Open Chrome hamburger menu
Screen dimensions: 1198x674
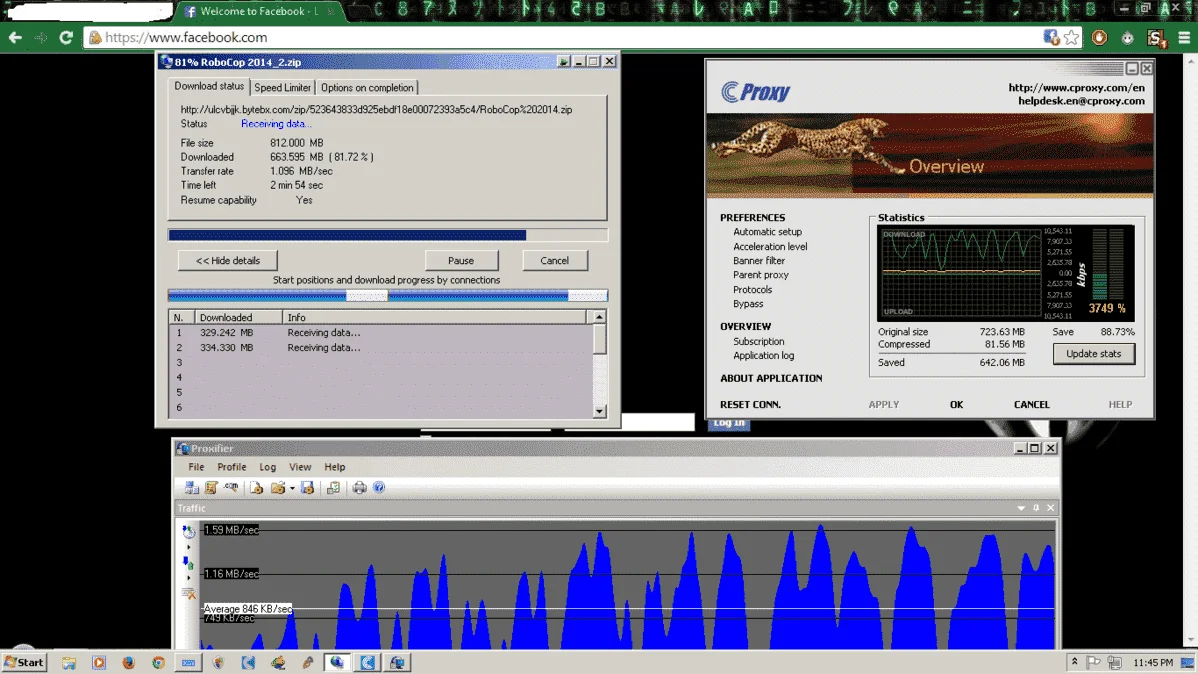tap(1183, 37)
